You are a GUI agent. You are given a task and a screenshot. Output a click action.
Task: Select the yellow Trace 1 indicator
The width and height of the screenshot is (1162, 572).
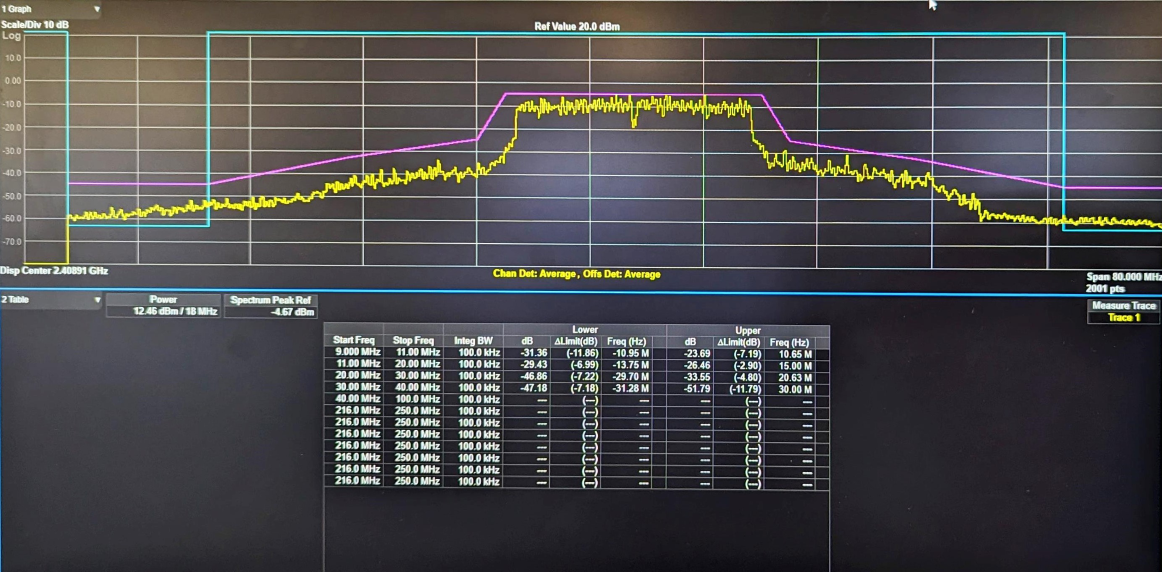[1123, 317]
